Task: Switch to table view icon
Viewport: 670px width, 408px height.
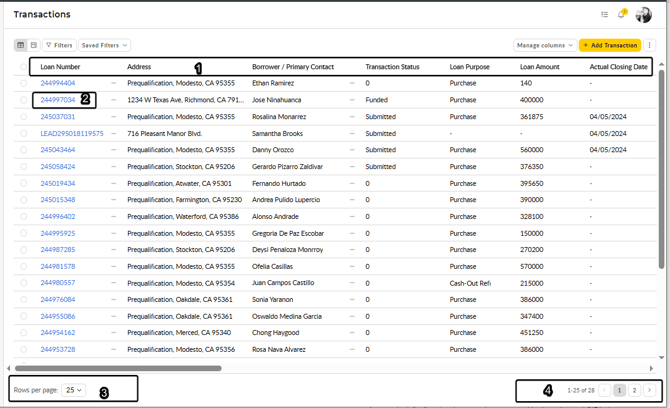Action: pyautogui.click(x=21, y=45)
